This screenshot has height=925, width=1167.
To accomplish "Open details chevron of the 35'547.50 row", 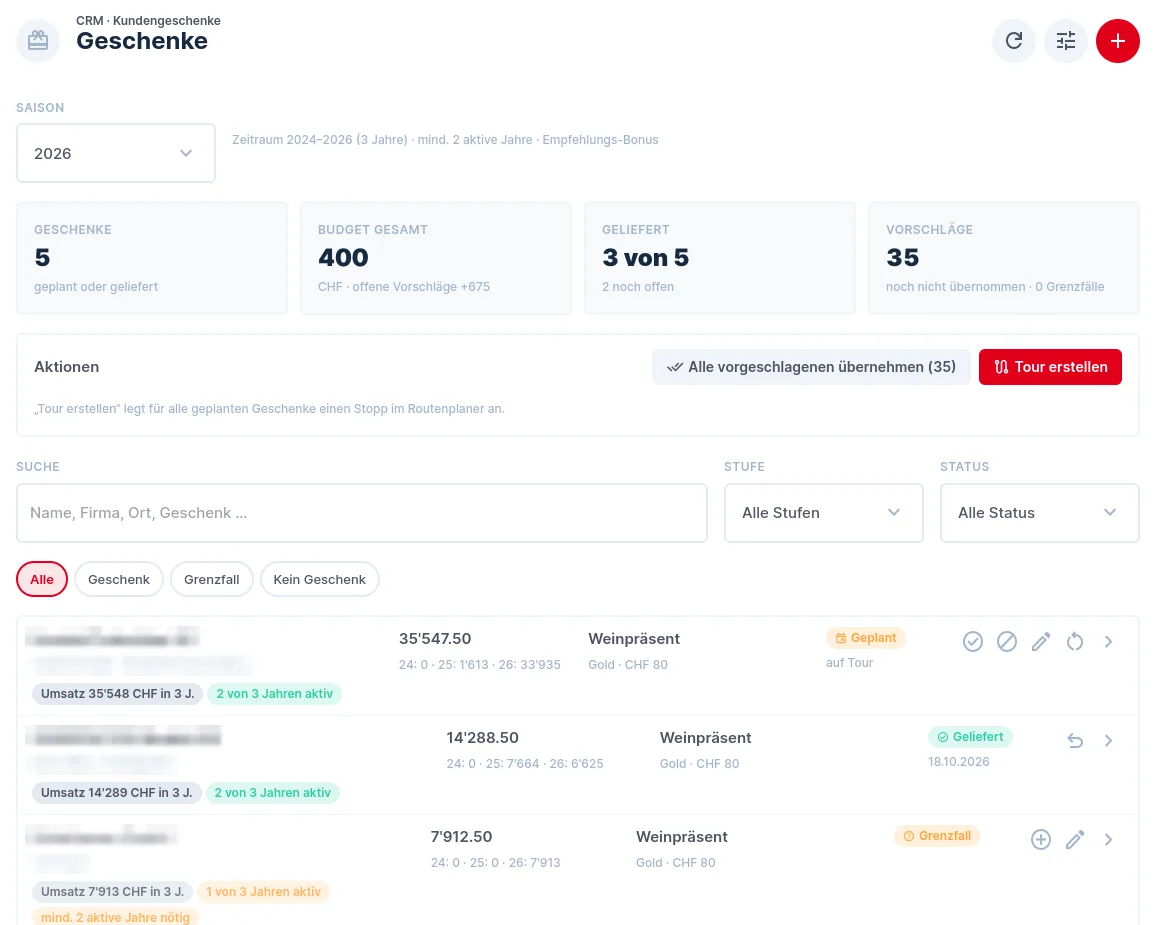I will [x=1108, y=641].
